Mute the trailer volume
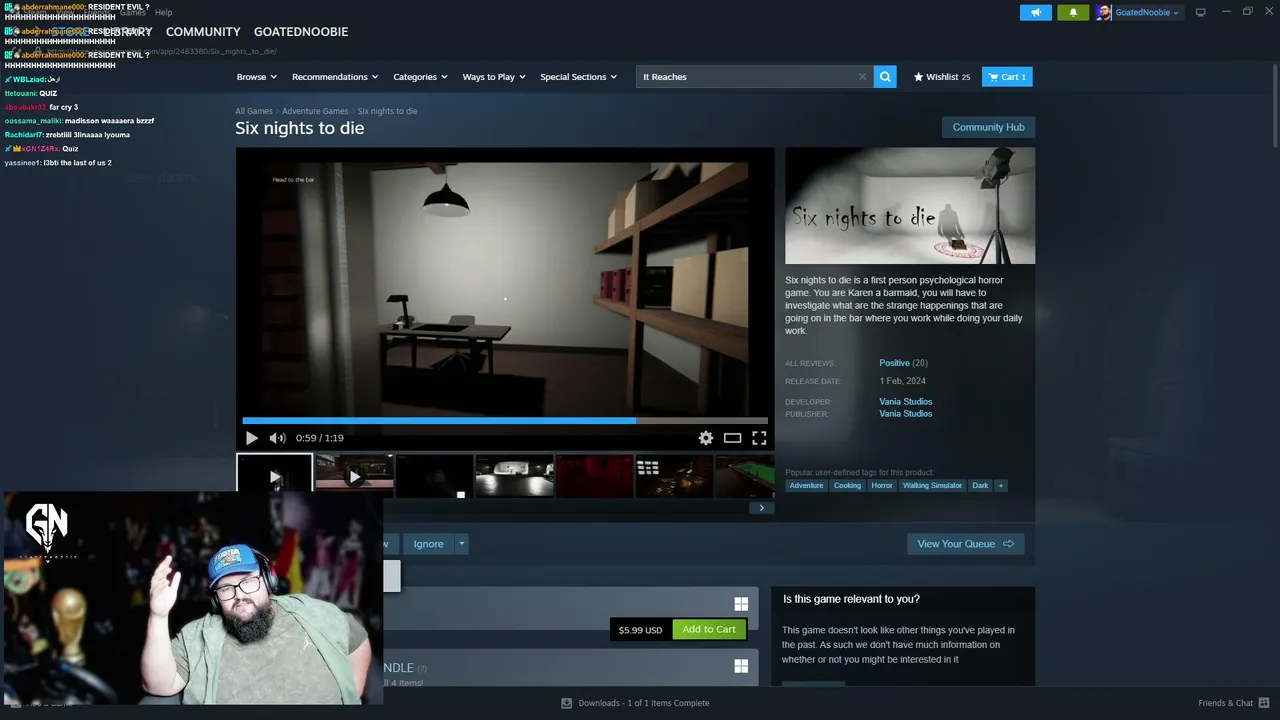Image resolution: width=1280 pixels, height=720 pixels. [277, 438]
